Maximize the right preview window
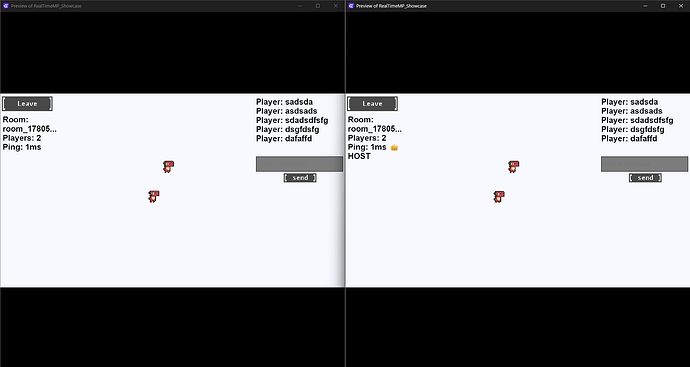The width and height of the screenshot is (690, 367). (x=663, y=6)
